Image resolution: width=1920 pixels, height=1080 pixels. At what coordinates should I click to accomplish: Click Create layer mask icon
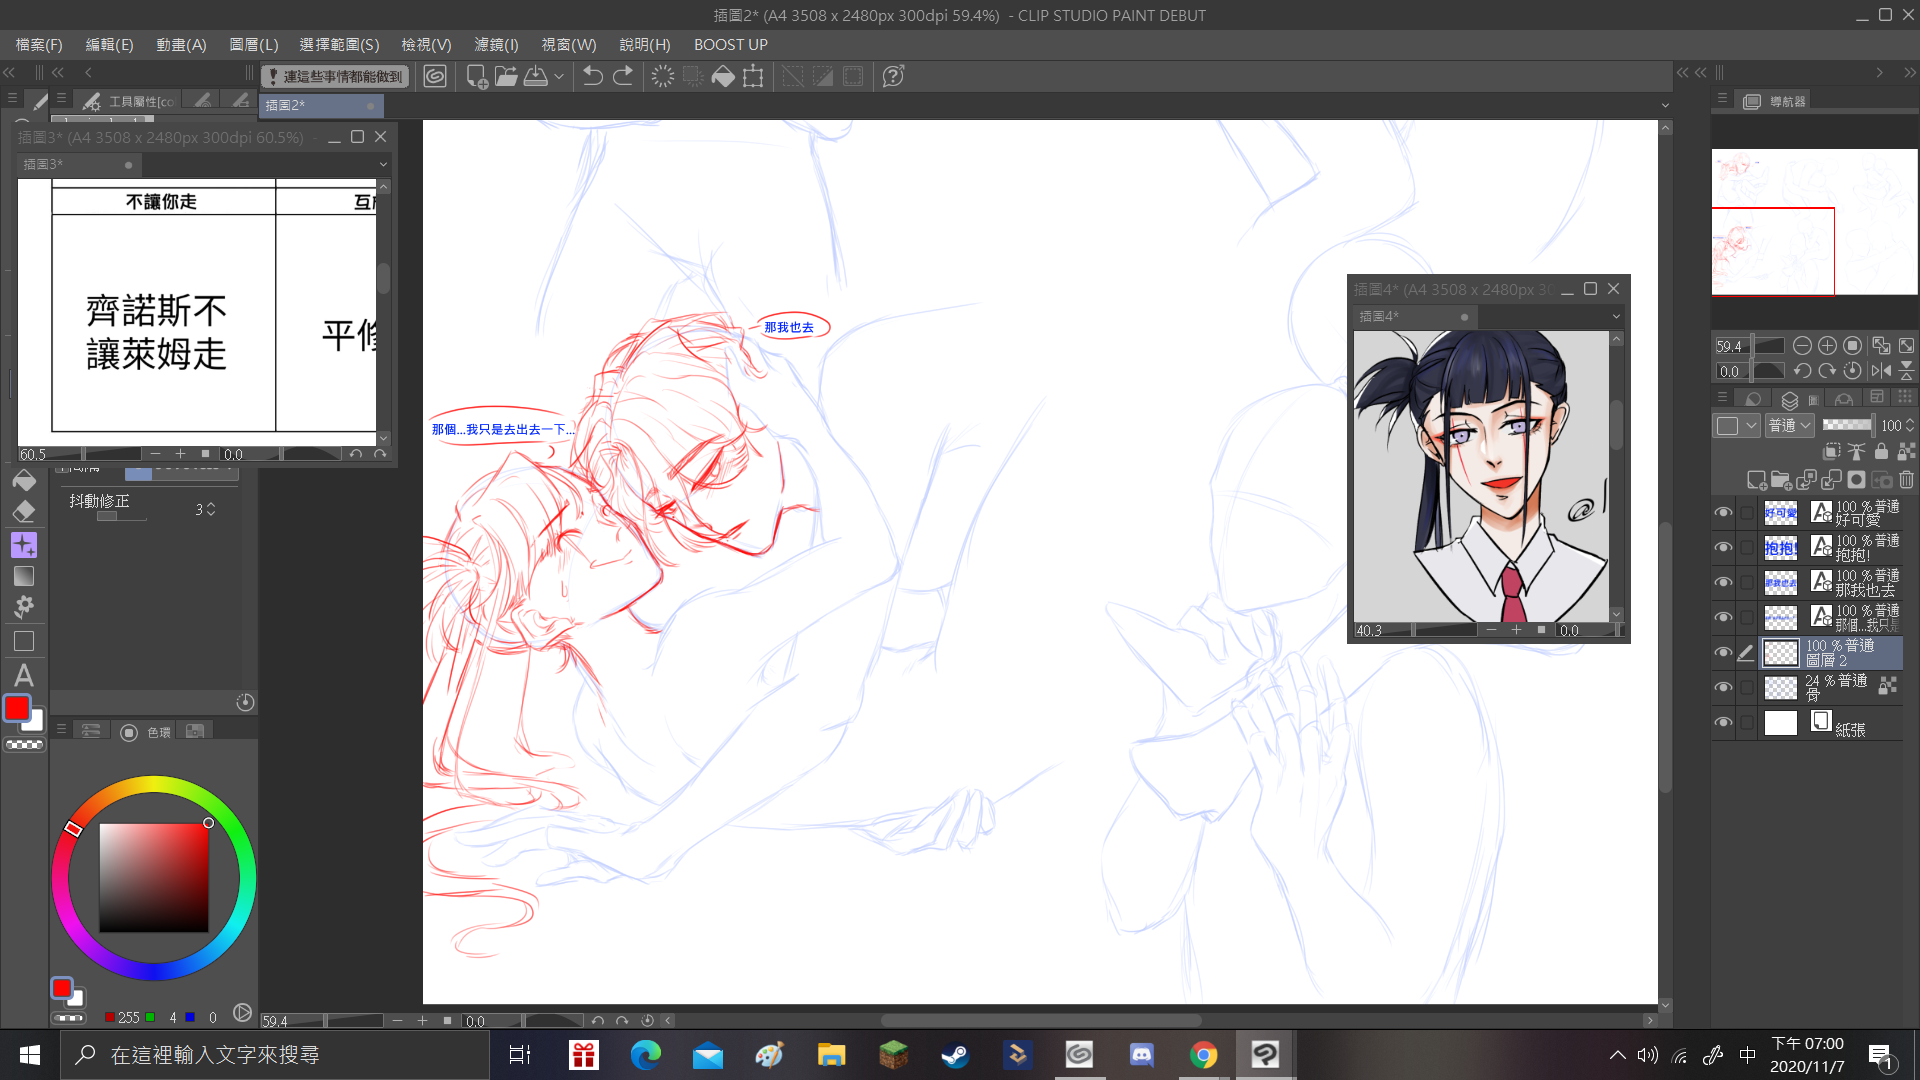pyautogui.click(x=1856, y=480)
